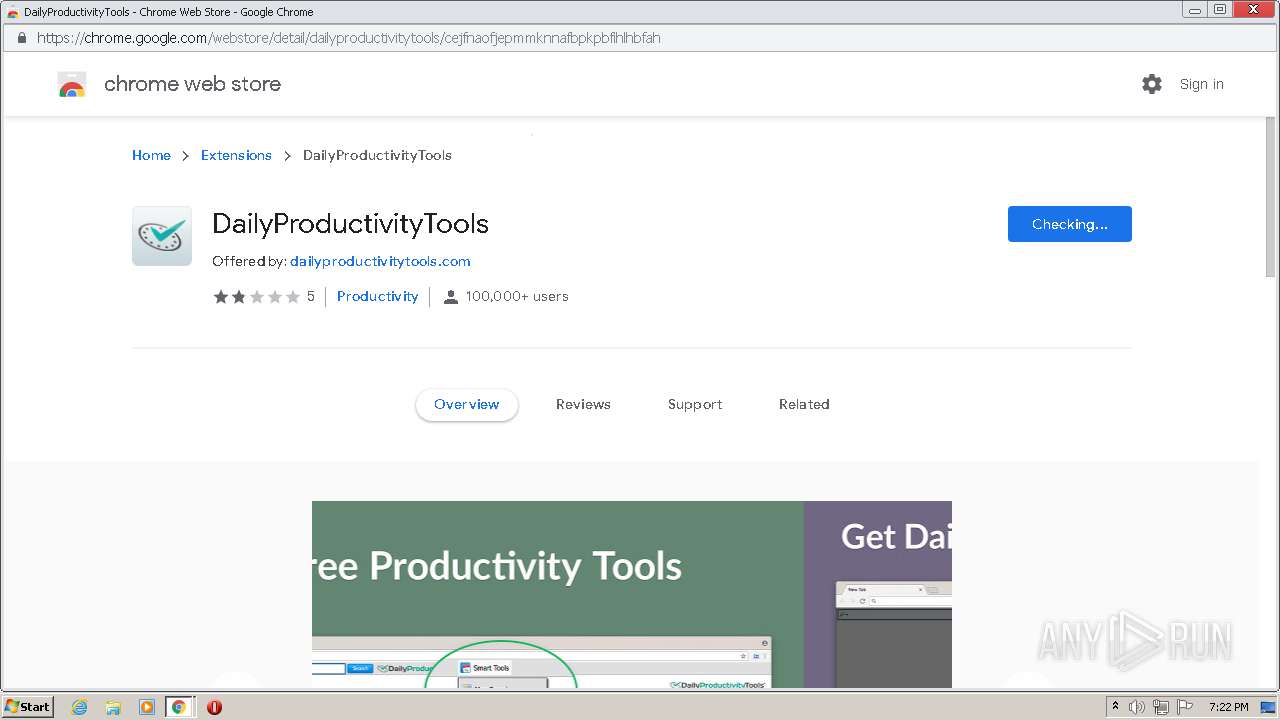Click the 100,000+ users text

[x=517, y=296]
